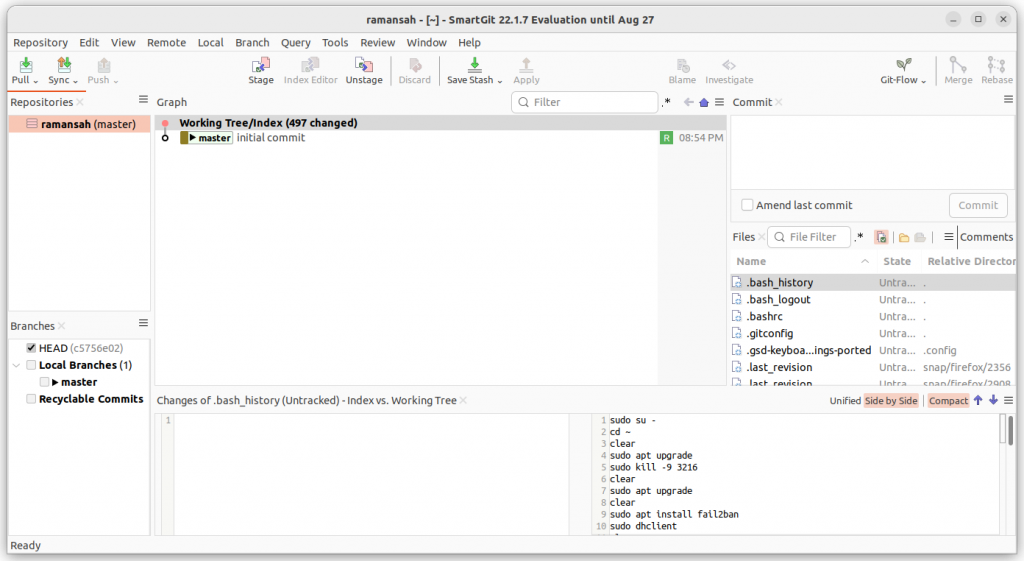The width and height of the screenshot is (1024, 561).
Task: Open the Review menu
Action: 377,42
